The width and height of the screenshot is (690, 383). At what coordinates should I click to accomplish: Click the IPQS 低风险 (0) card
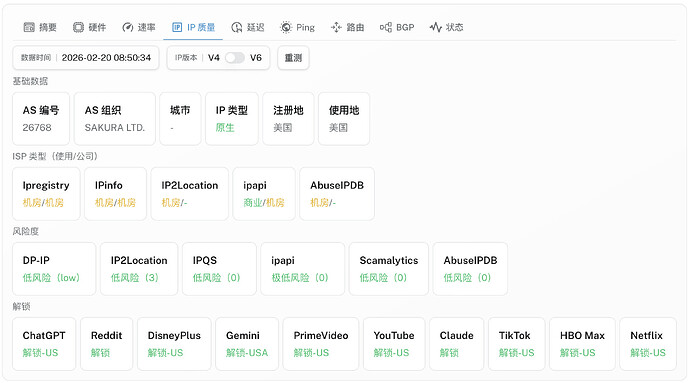219,269
